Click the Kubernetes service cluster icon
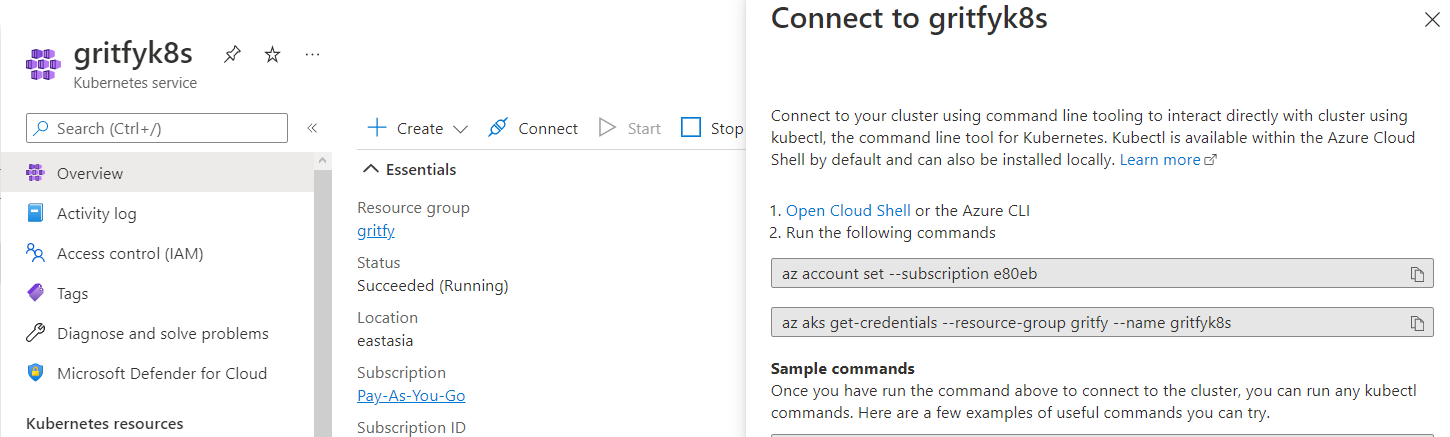This screenshot has height=437, width=1450. (x=43, y=64)
